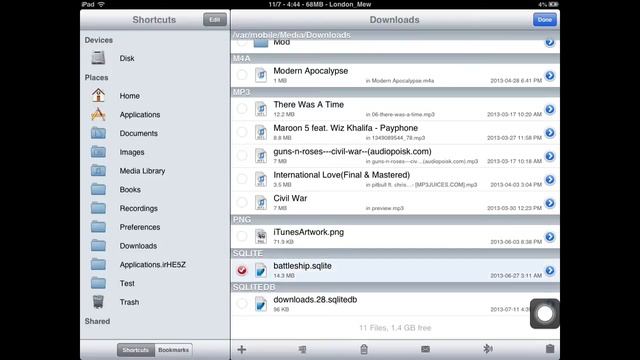Viewport: 640px width, 360px height.
Task: Open the Preferences folder icon
Action: click(x=98, y=227)
